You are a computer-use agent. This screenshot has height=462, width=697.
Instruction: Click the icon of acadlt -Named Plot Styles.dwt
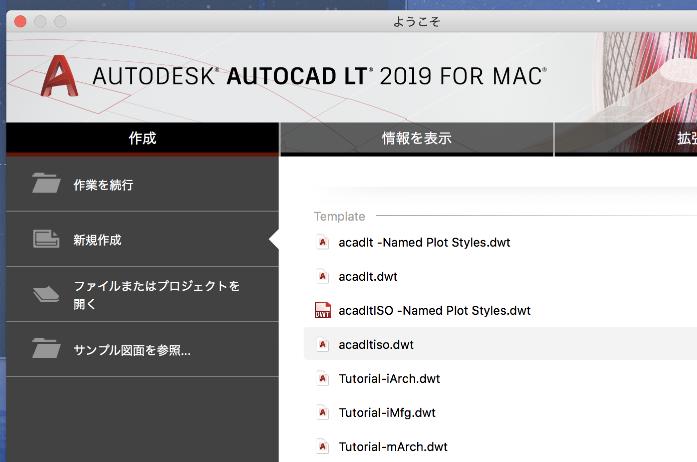[x=323, y=242]
